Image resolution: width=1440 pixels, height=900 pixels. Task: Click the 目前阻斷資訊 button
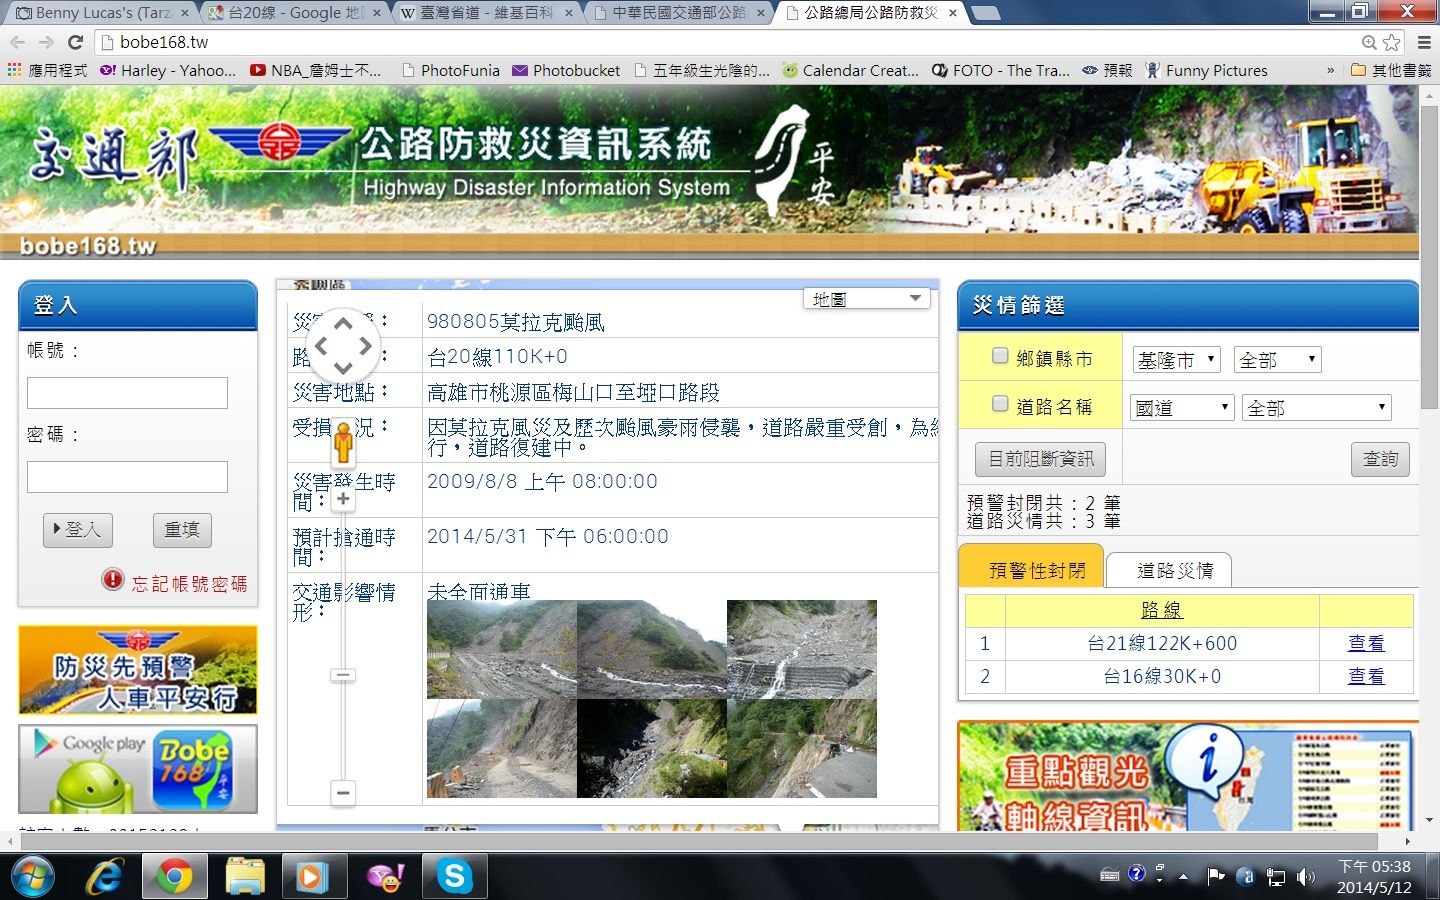click(x=1040, y=459)
